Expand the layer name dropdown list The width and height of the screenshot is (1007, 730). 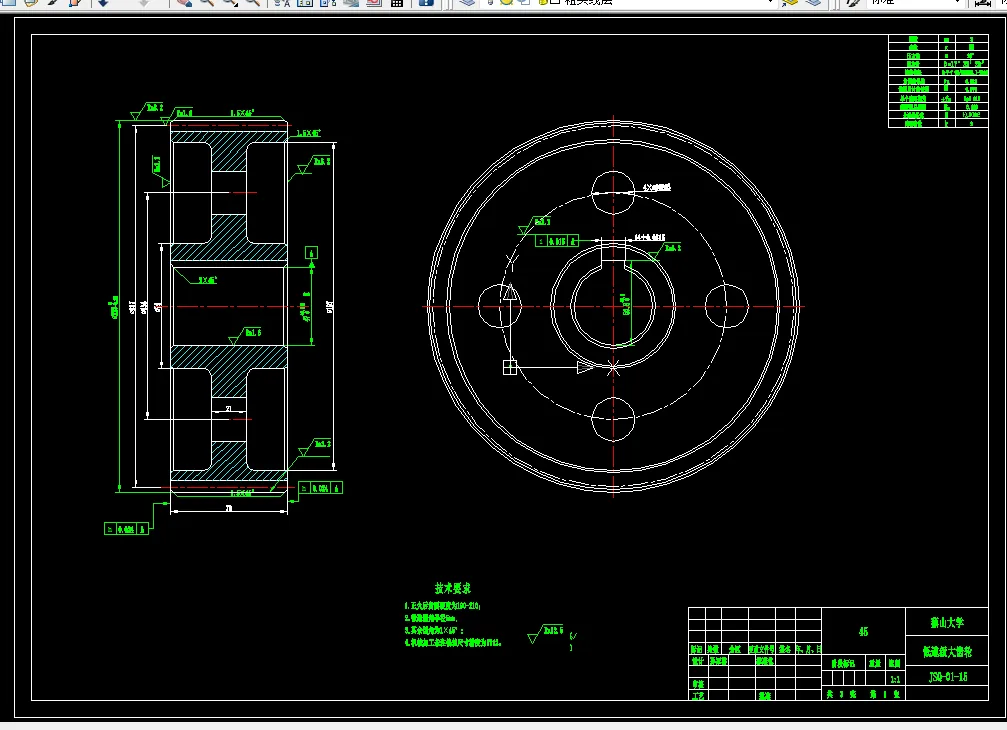(x=769, y=3)
